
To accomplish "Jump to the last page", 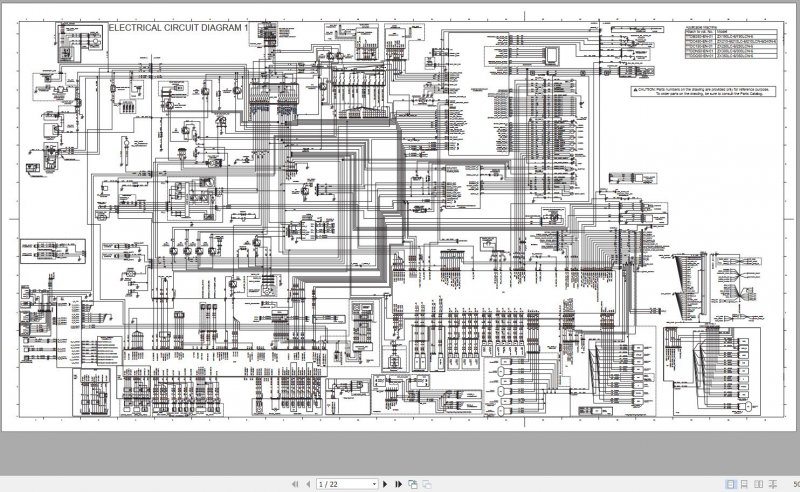I will click(398, 484).
